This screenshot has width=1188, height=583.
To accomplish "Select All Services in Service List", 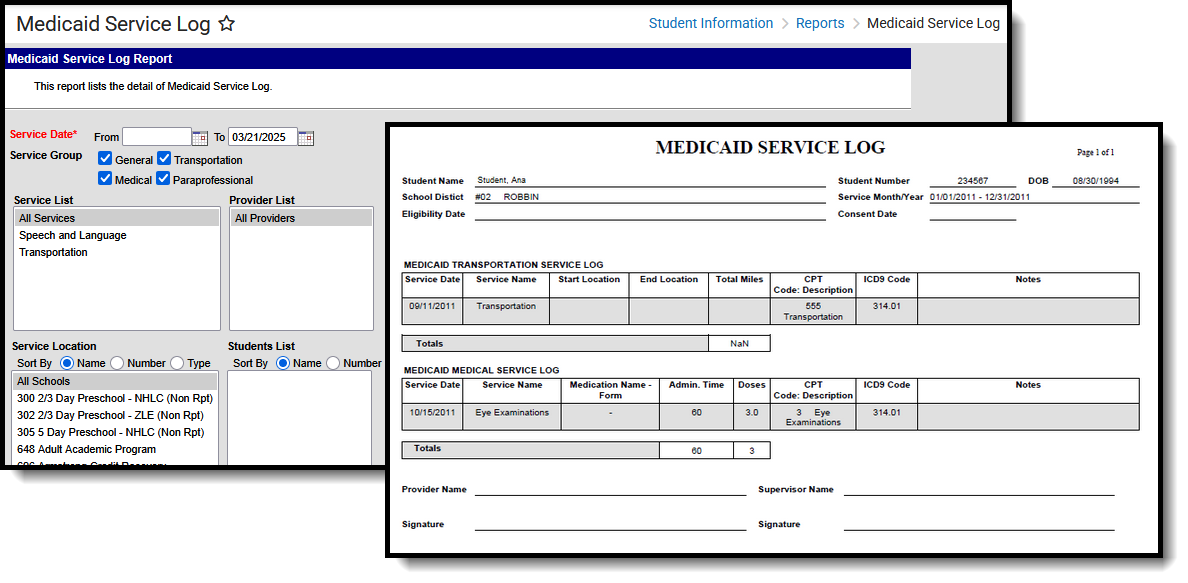I will point(117,218).
